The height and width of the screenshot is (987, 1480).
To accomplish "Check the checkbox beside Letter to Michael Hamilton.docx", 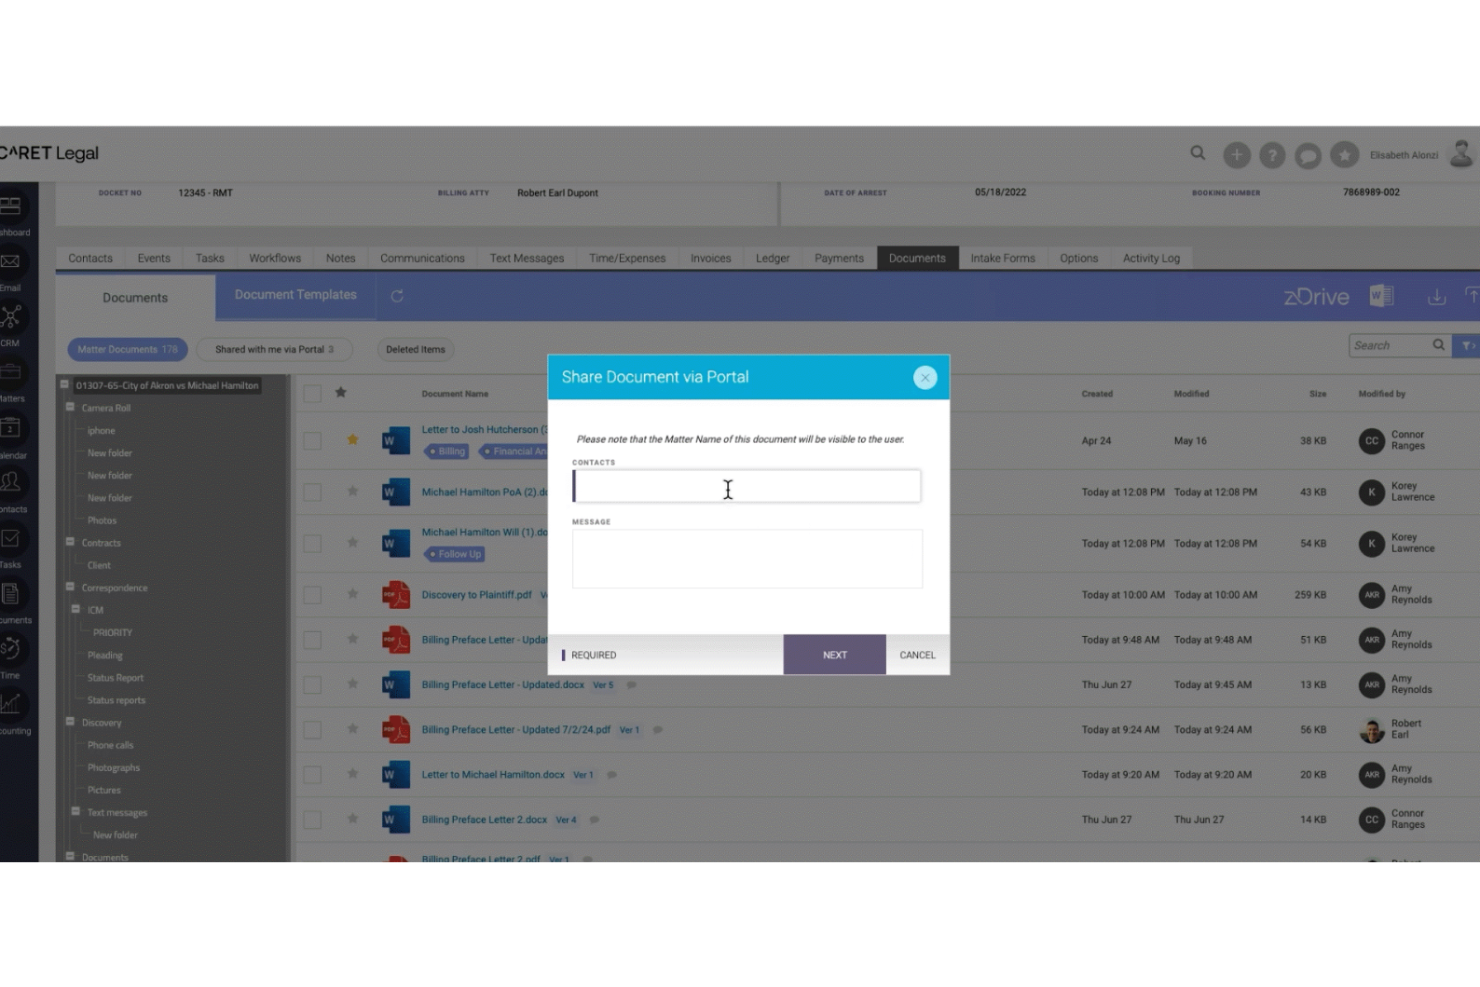I will (x=312, y=774).
